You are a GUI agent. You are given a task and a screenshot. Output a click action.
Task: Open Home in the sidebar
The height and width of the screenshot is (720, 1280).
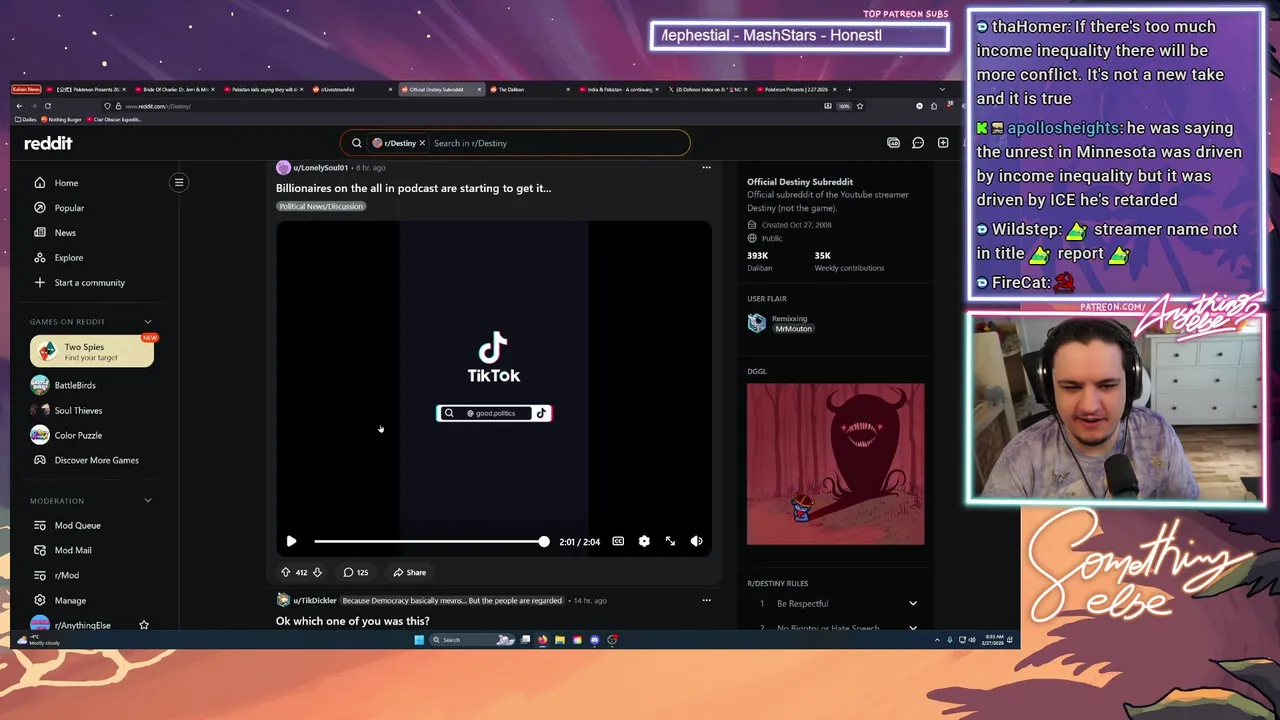tap(66, 183)
